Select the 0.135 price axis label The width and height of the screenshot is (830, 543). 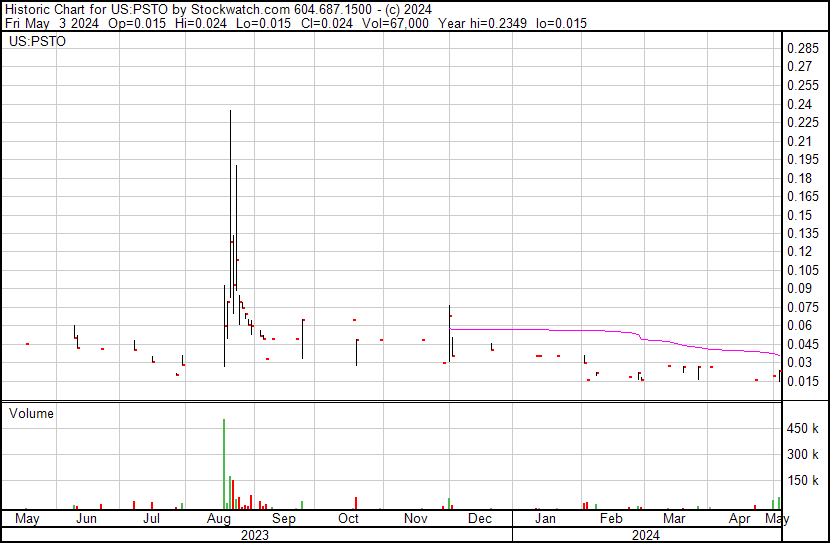tap(802, 233)
